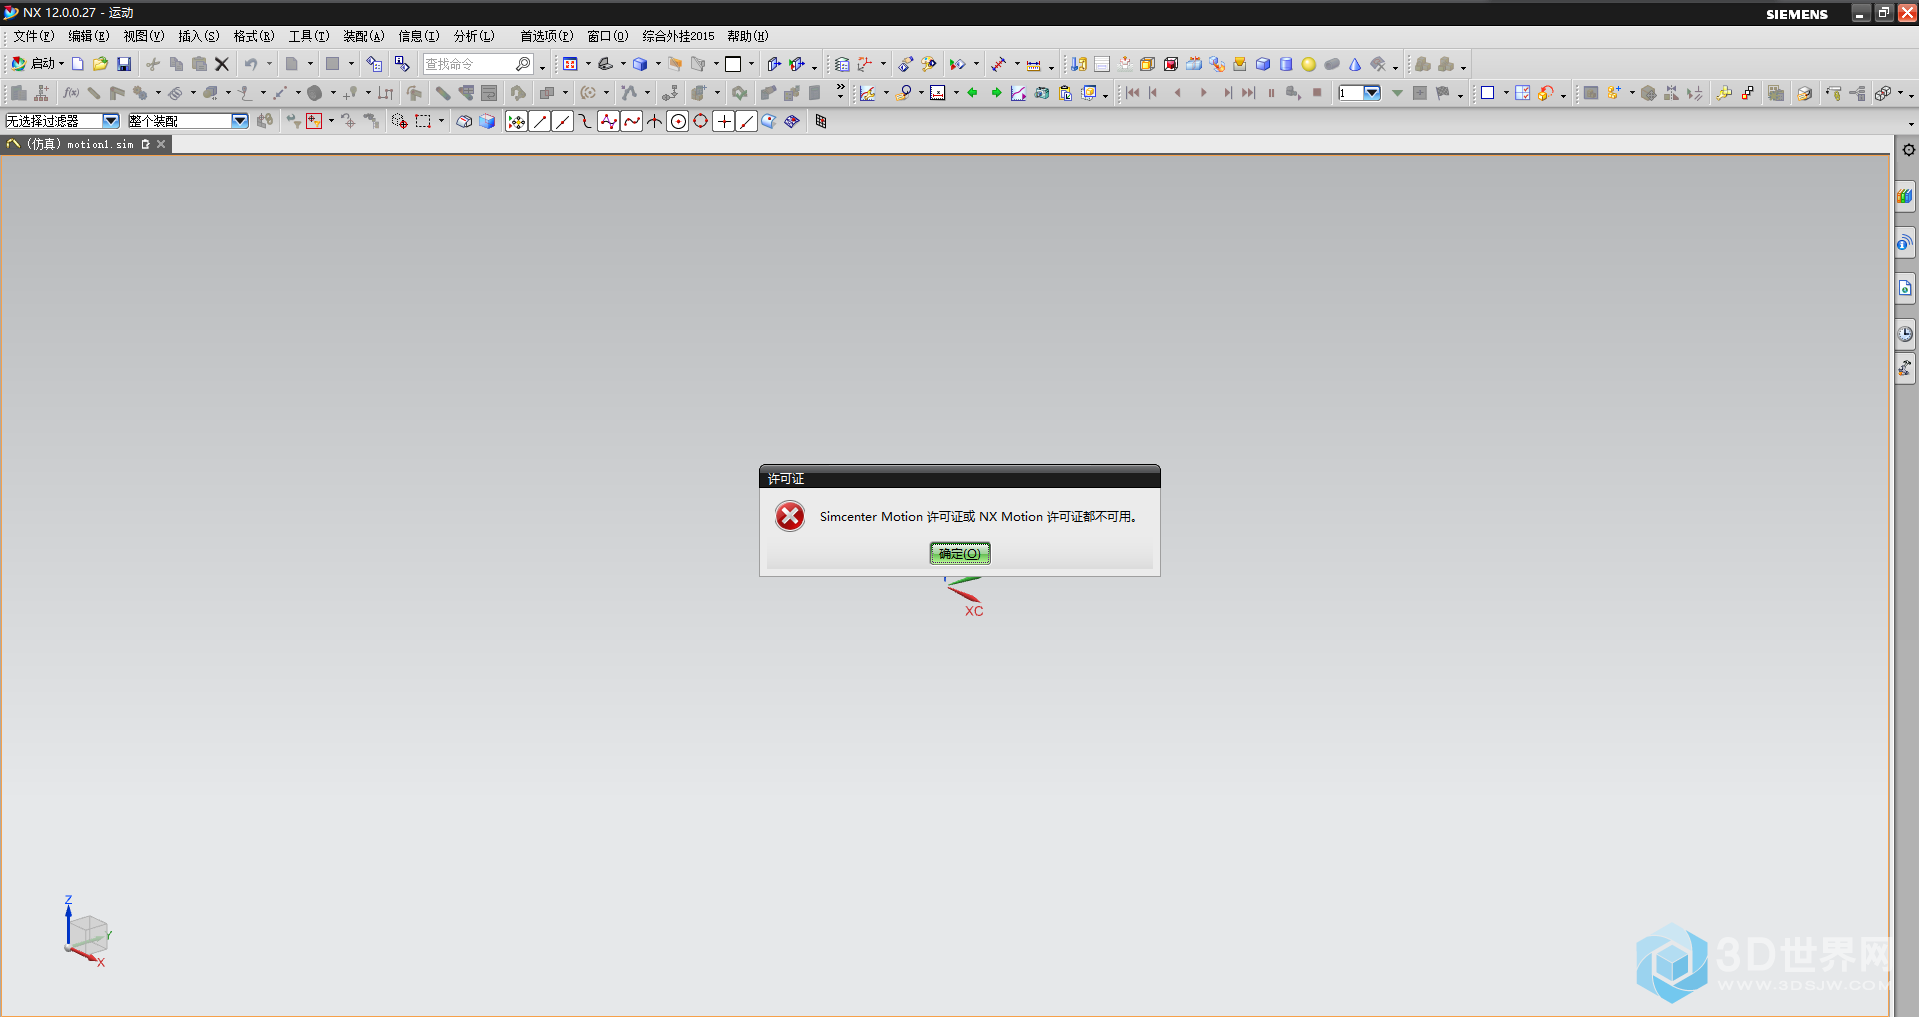Click the green forward arrow icon

[996, 93]
